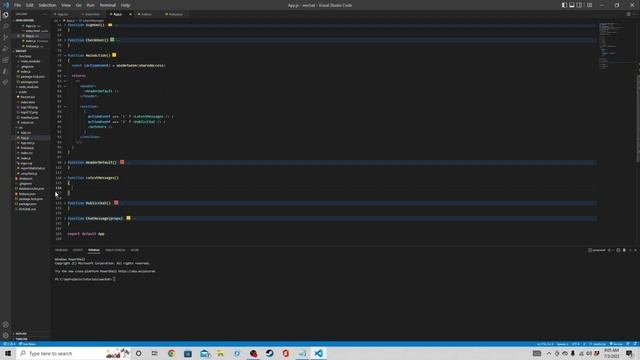Open Chrome from the taskbar
Screen dimensions: 640x360
(171, 353)
